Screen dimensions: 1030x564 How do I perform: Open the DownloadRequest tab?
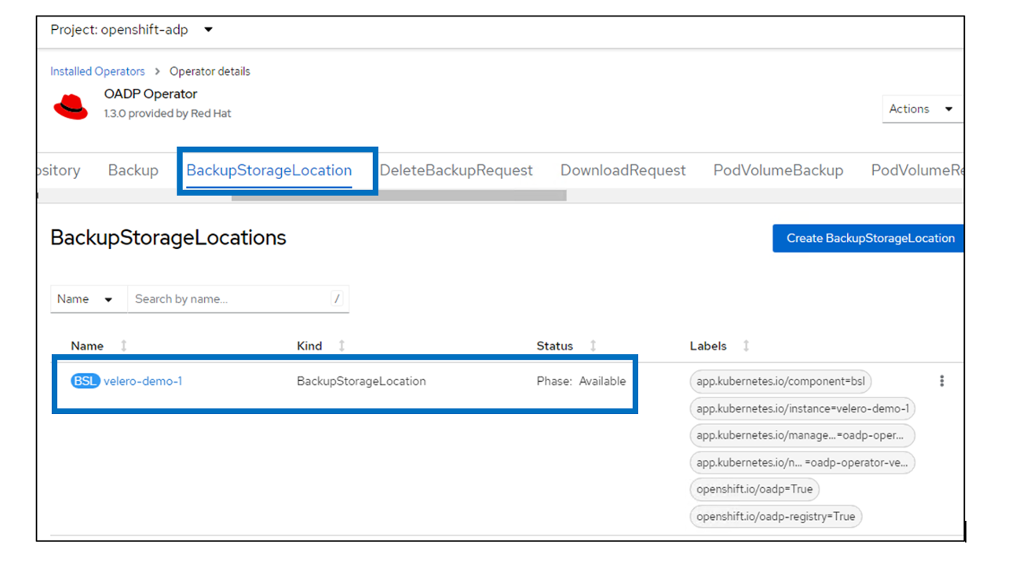pyautogui.click(x=623, y=170)
